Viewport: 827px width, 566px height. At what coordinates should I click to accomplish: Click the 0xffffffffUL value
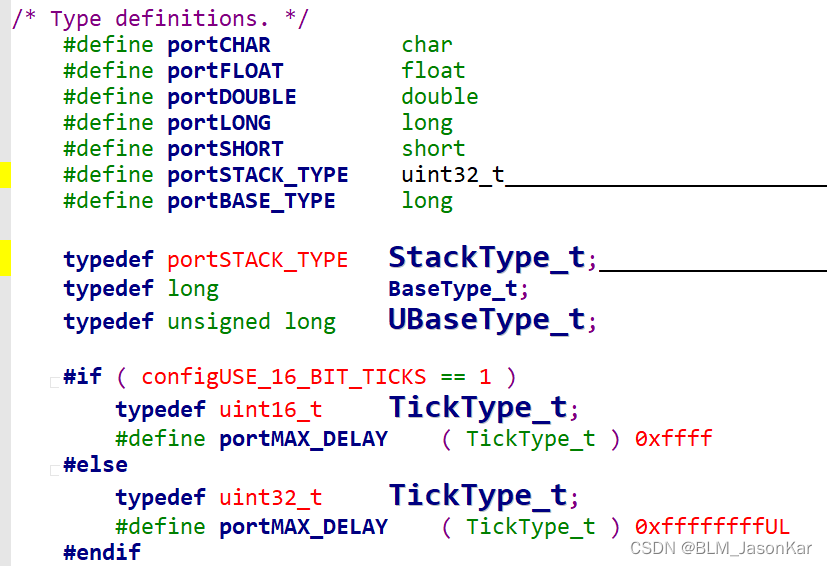[x=712, y=526]
